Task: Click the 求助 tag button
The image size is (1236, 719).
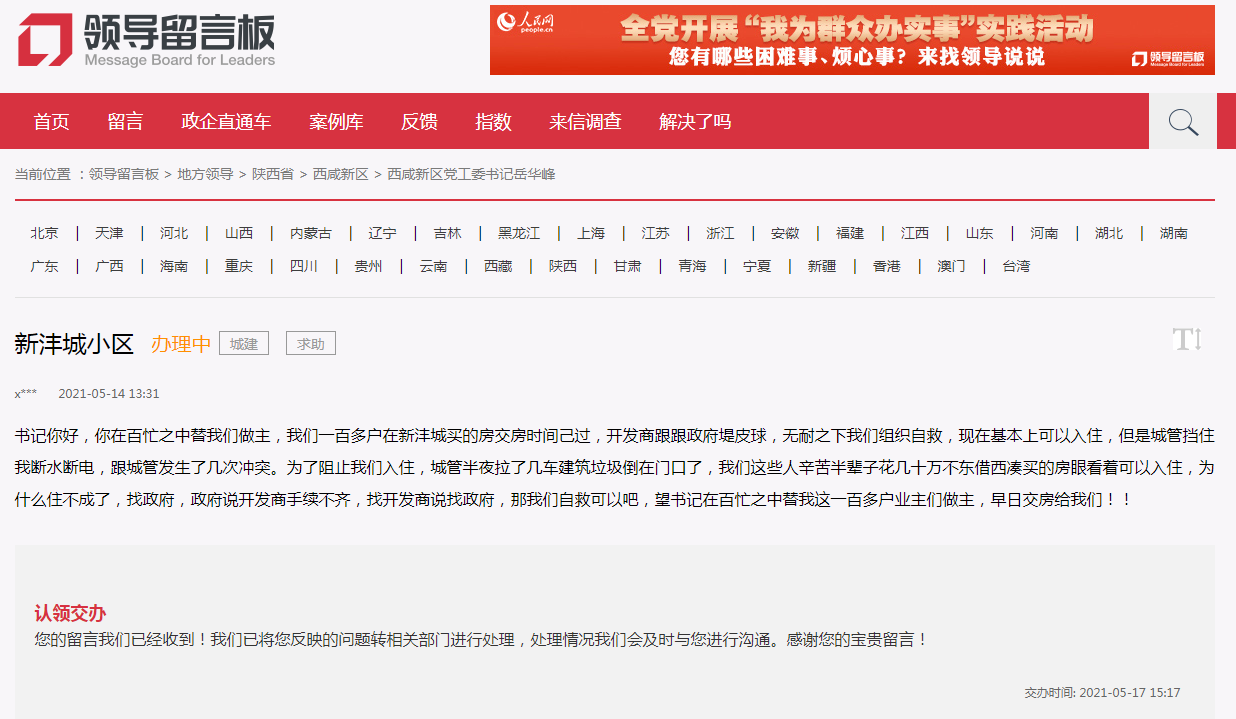Action: (x=310, y=344)
